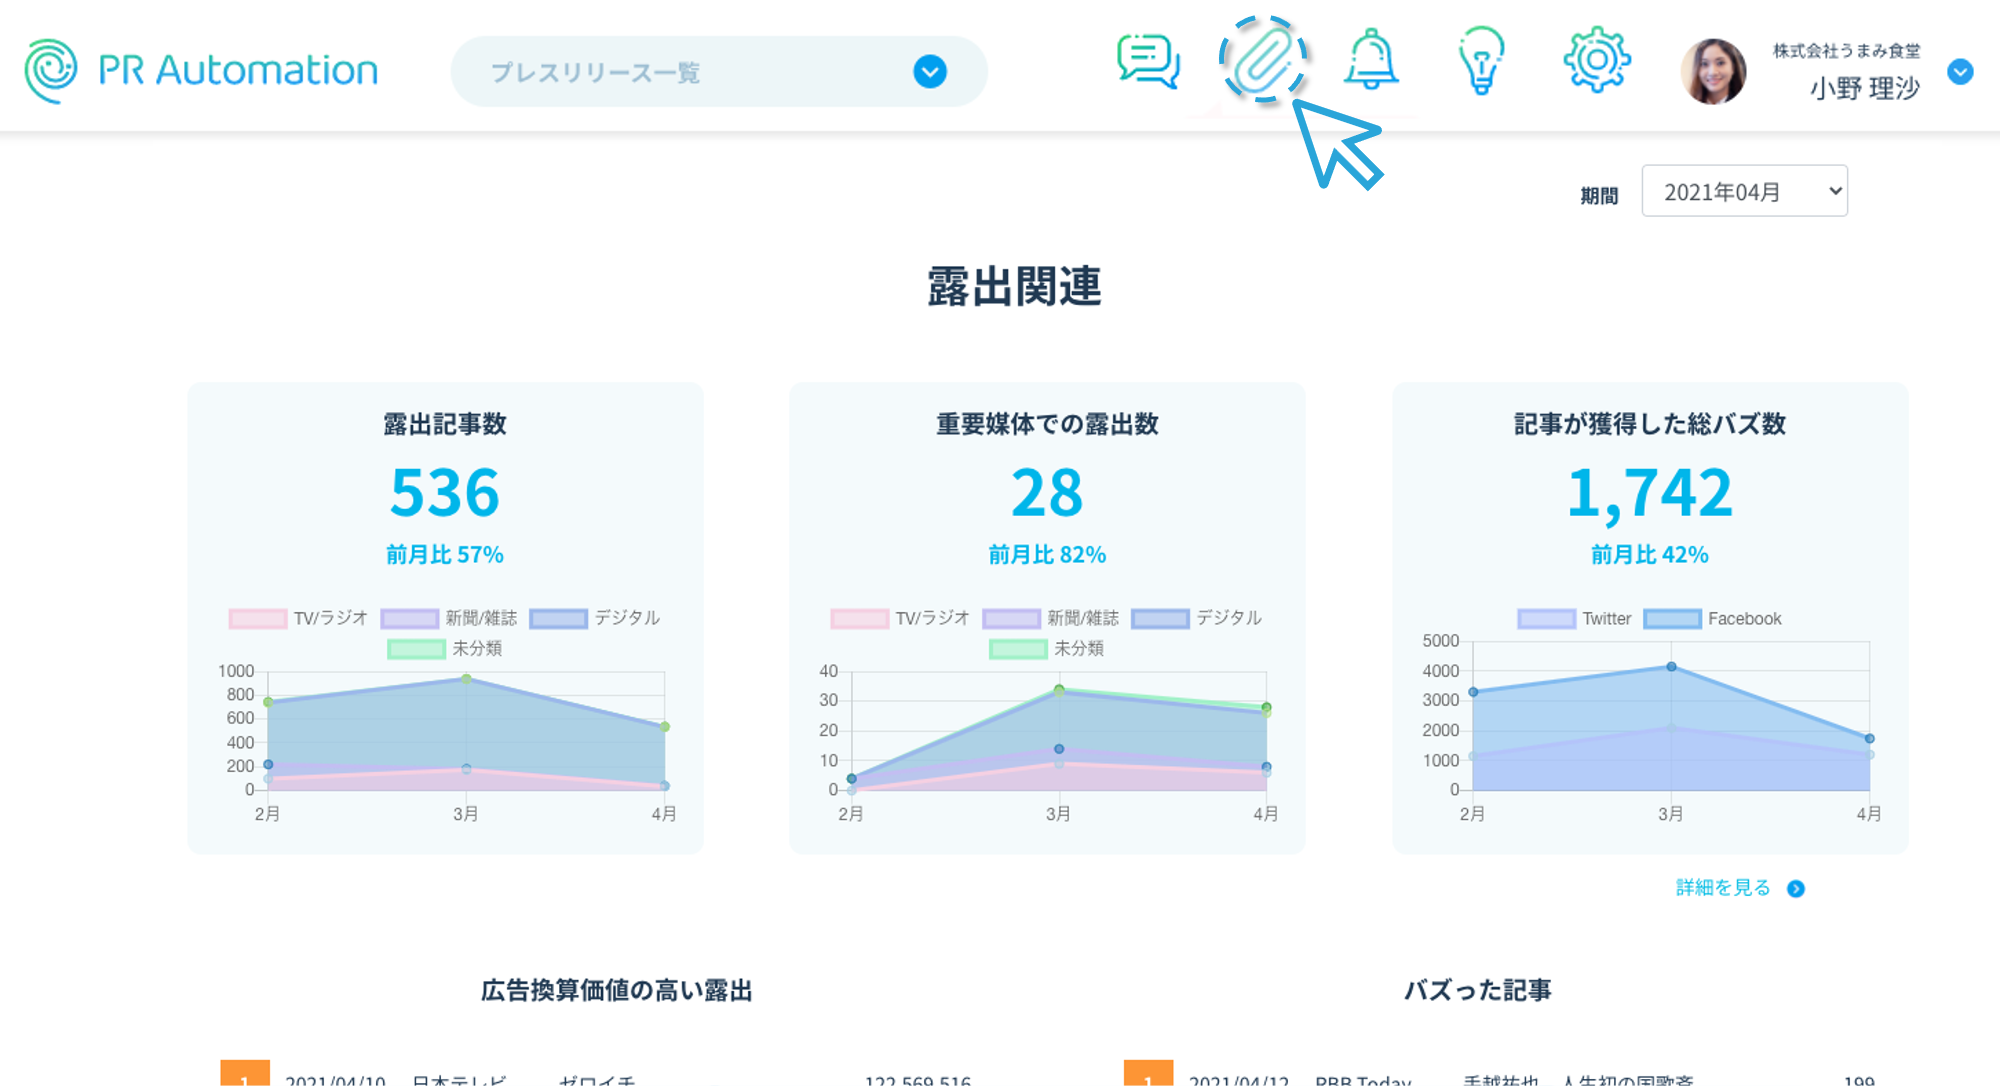Expand the user account menu chevron
This screenshot has height=1087, width=2002.
[x=1960, y=72]
